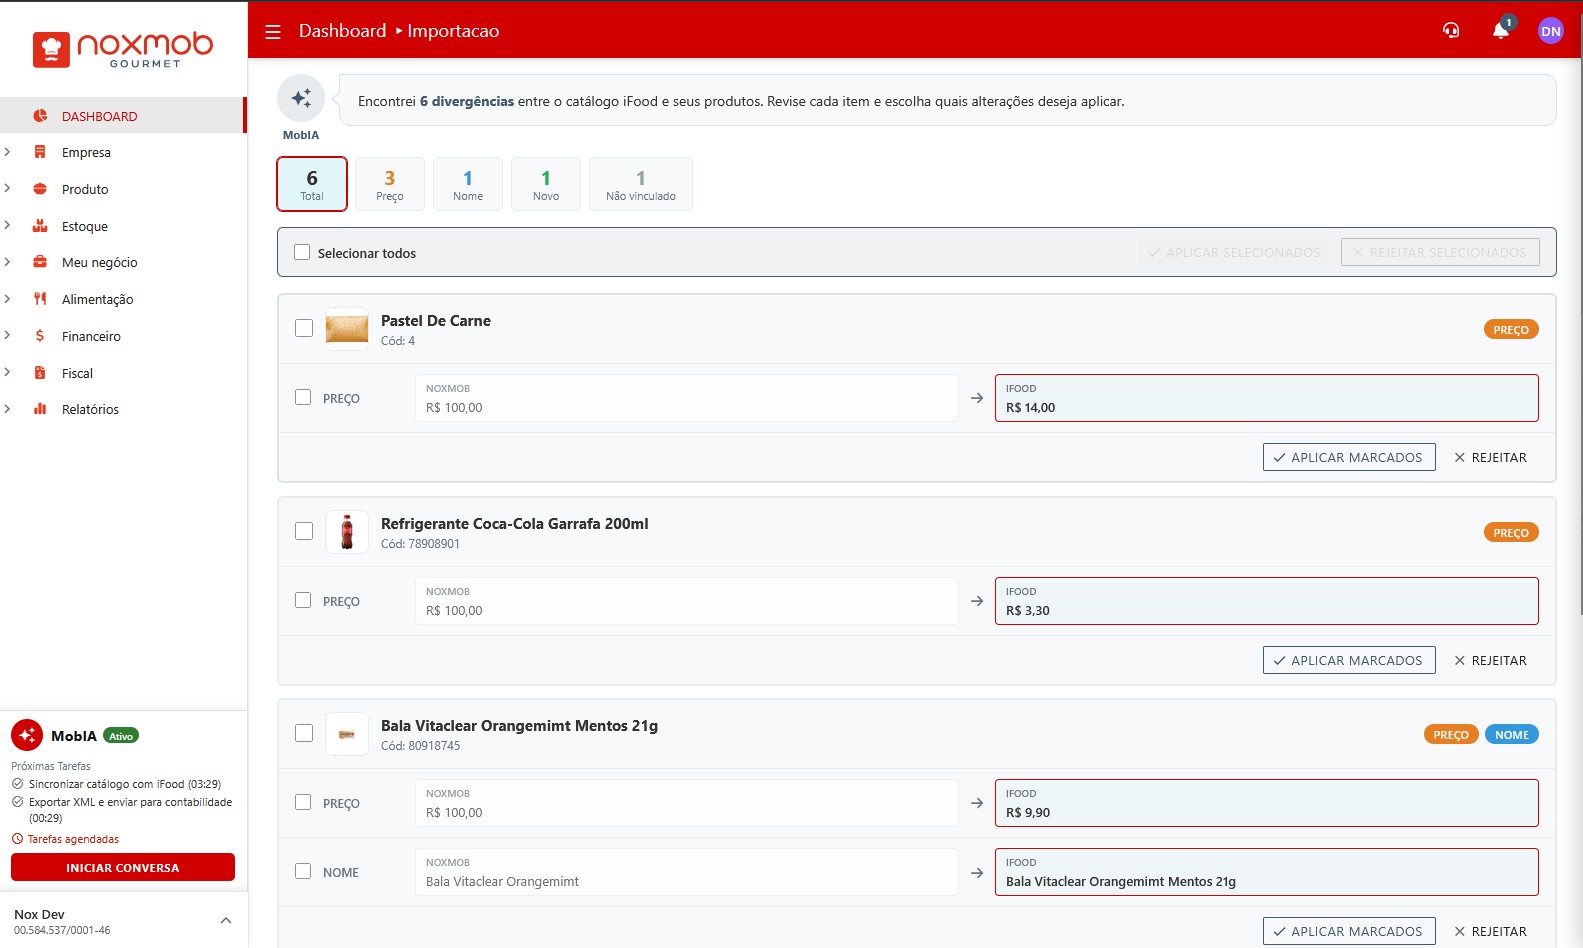Click the hamburger menu icon
1583x948 pixels.
point(273,32)
